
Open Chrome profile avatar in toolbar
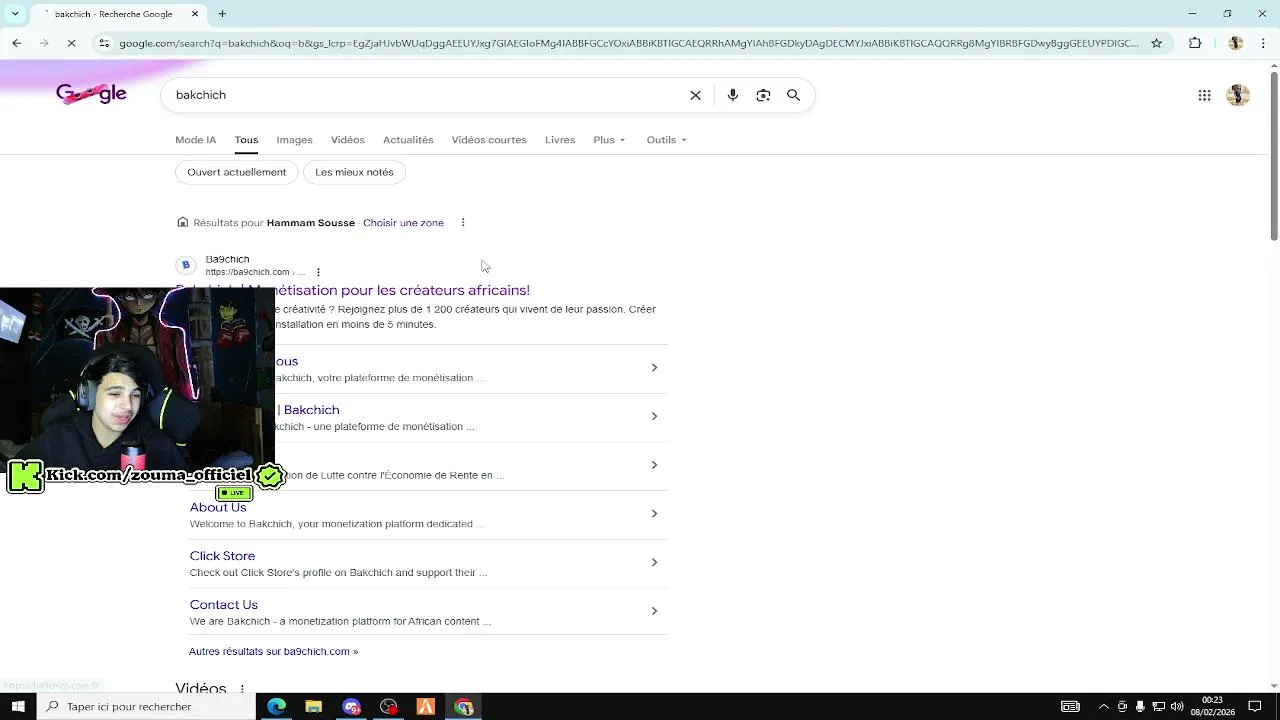[x=1235, y=43]
